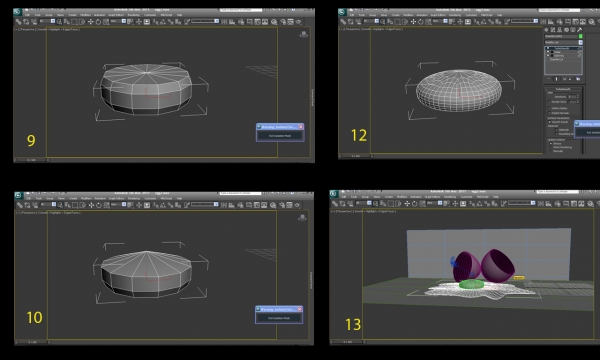Viewport: 600px width, 360px height.
Task: Toggle the TurboSmooth modifier light bulb
Action: [548, 48]
